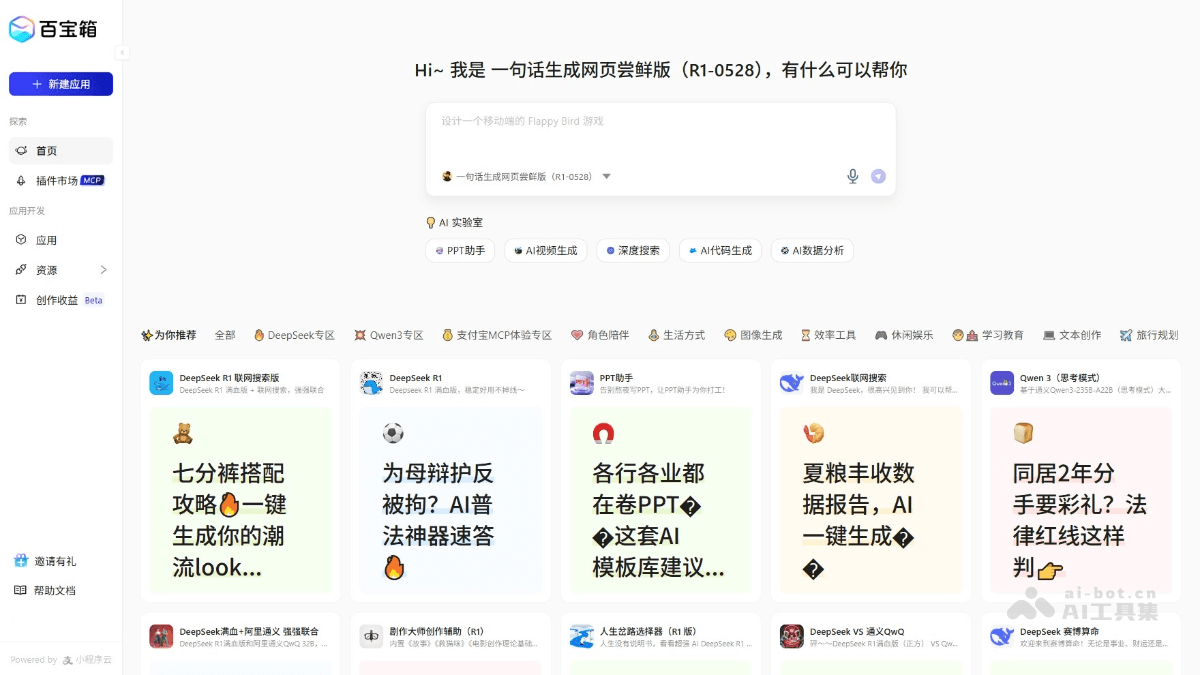Viewport: 1200px width, 675px height.
Task: Select 首页 in the sidebar
Action: coord(45,150)
